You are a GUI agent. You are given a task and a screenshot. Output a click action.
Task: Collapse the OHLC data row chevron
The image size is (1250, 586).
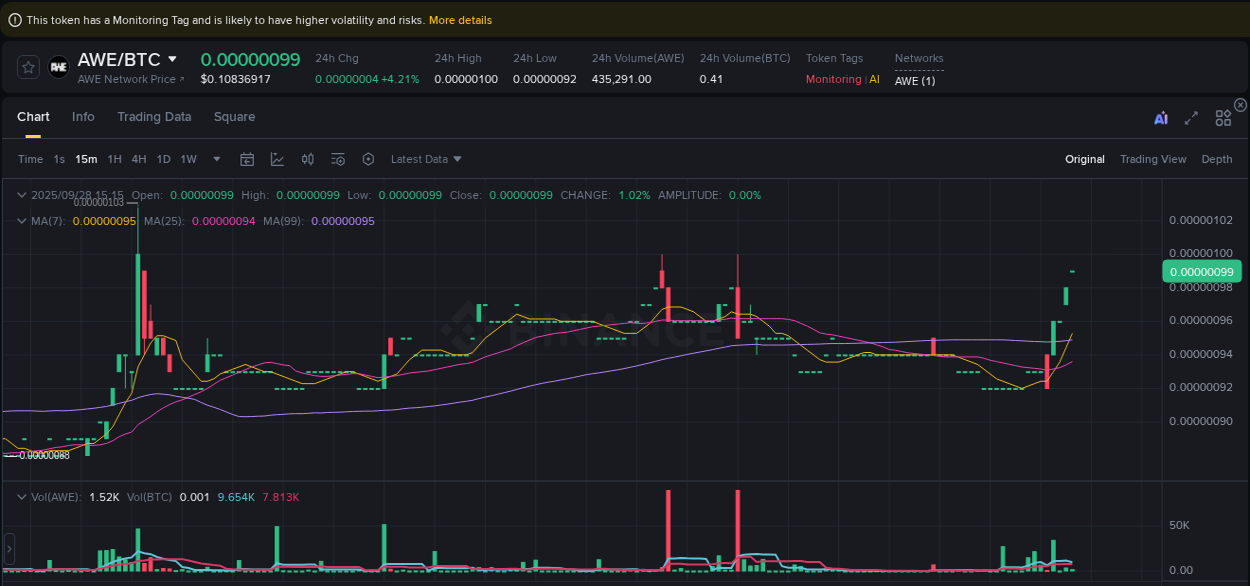pos(21,195)
